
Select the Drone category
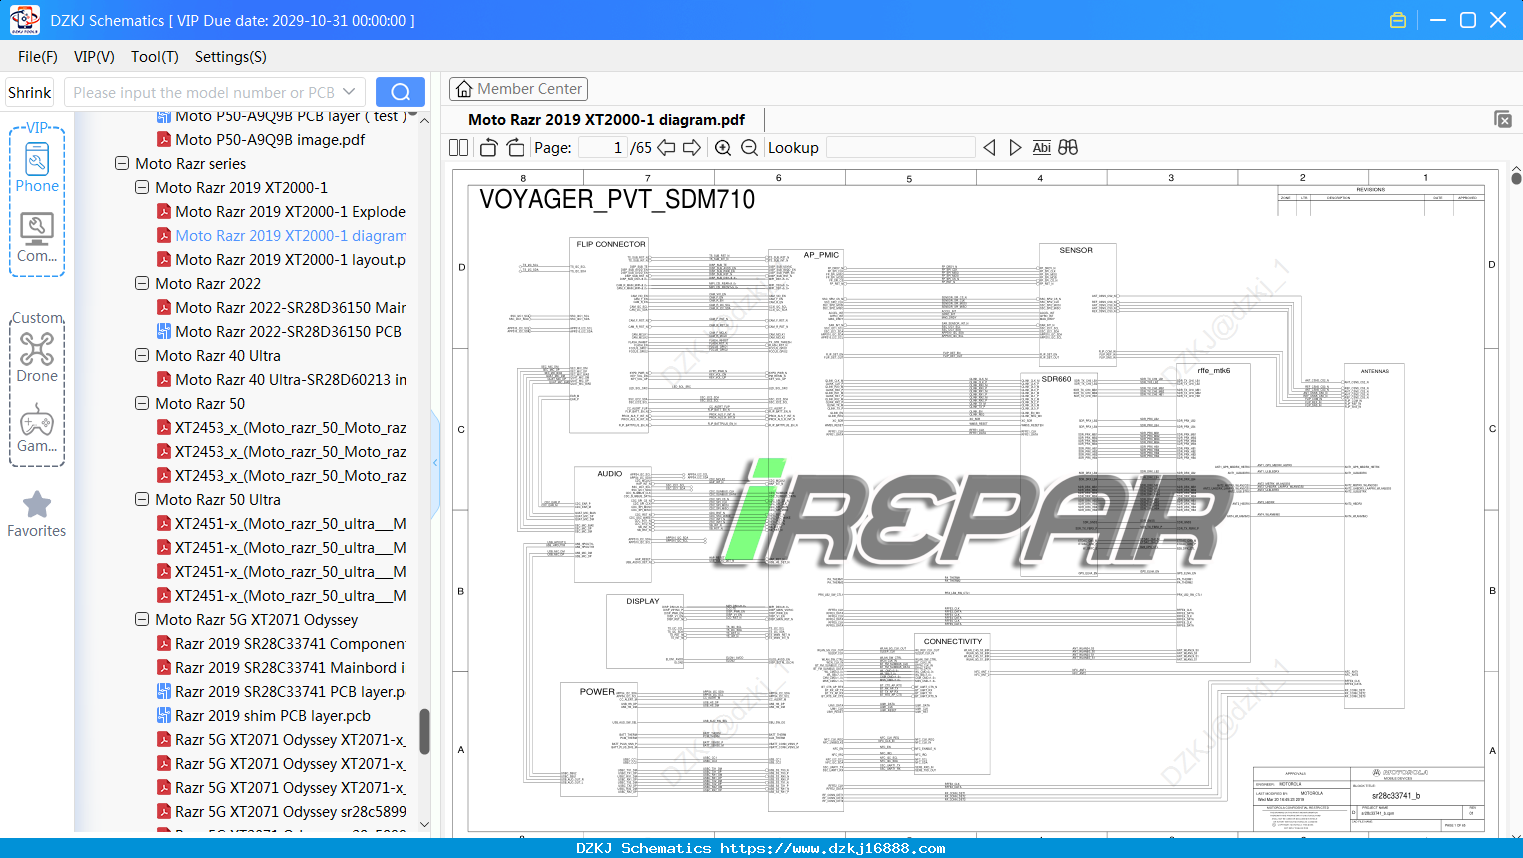click(37, 357)
